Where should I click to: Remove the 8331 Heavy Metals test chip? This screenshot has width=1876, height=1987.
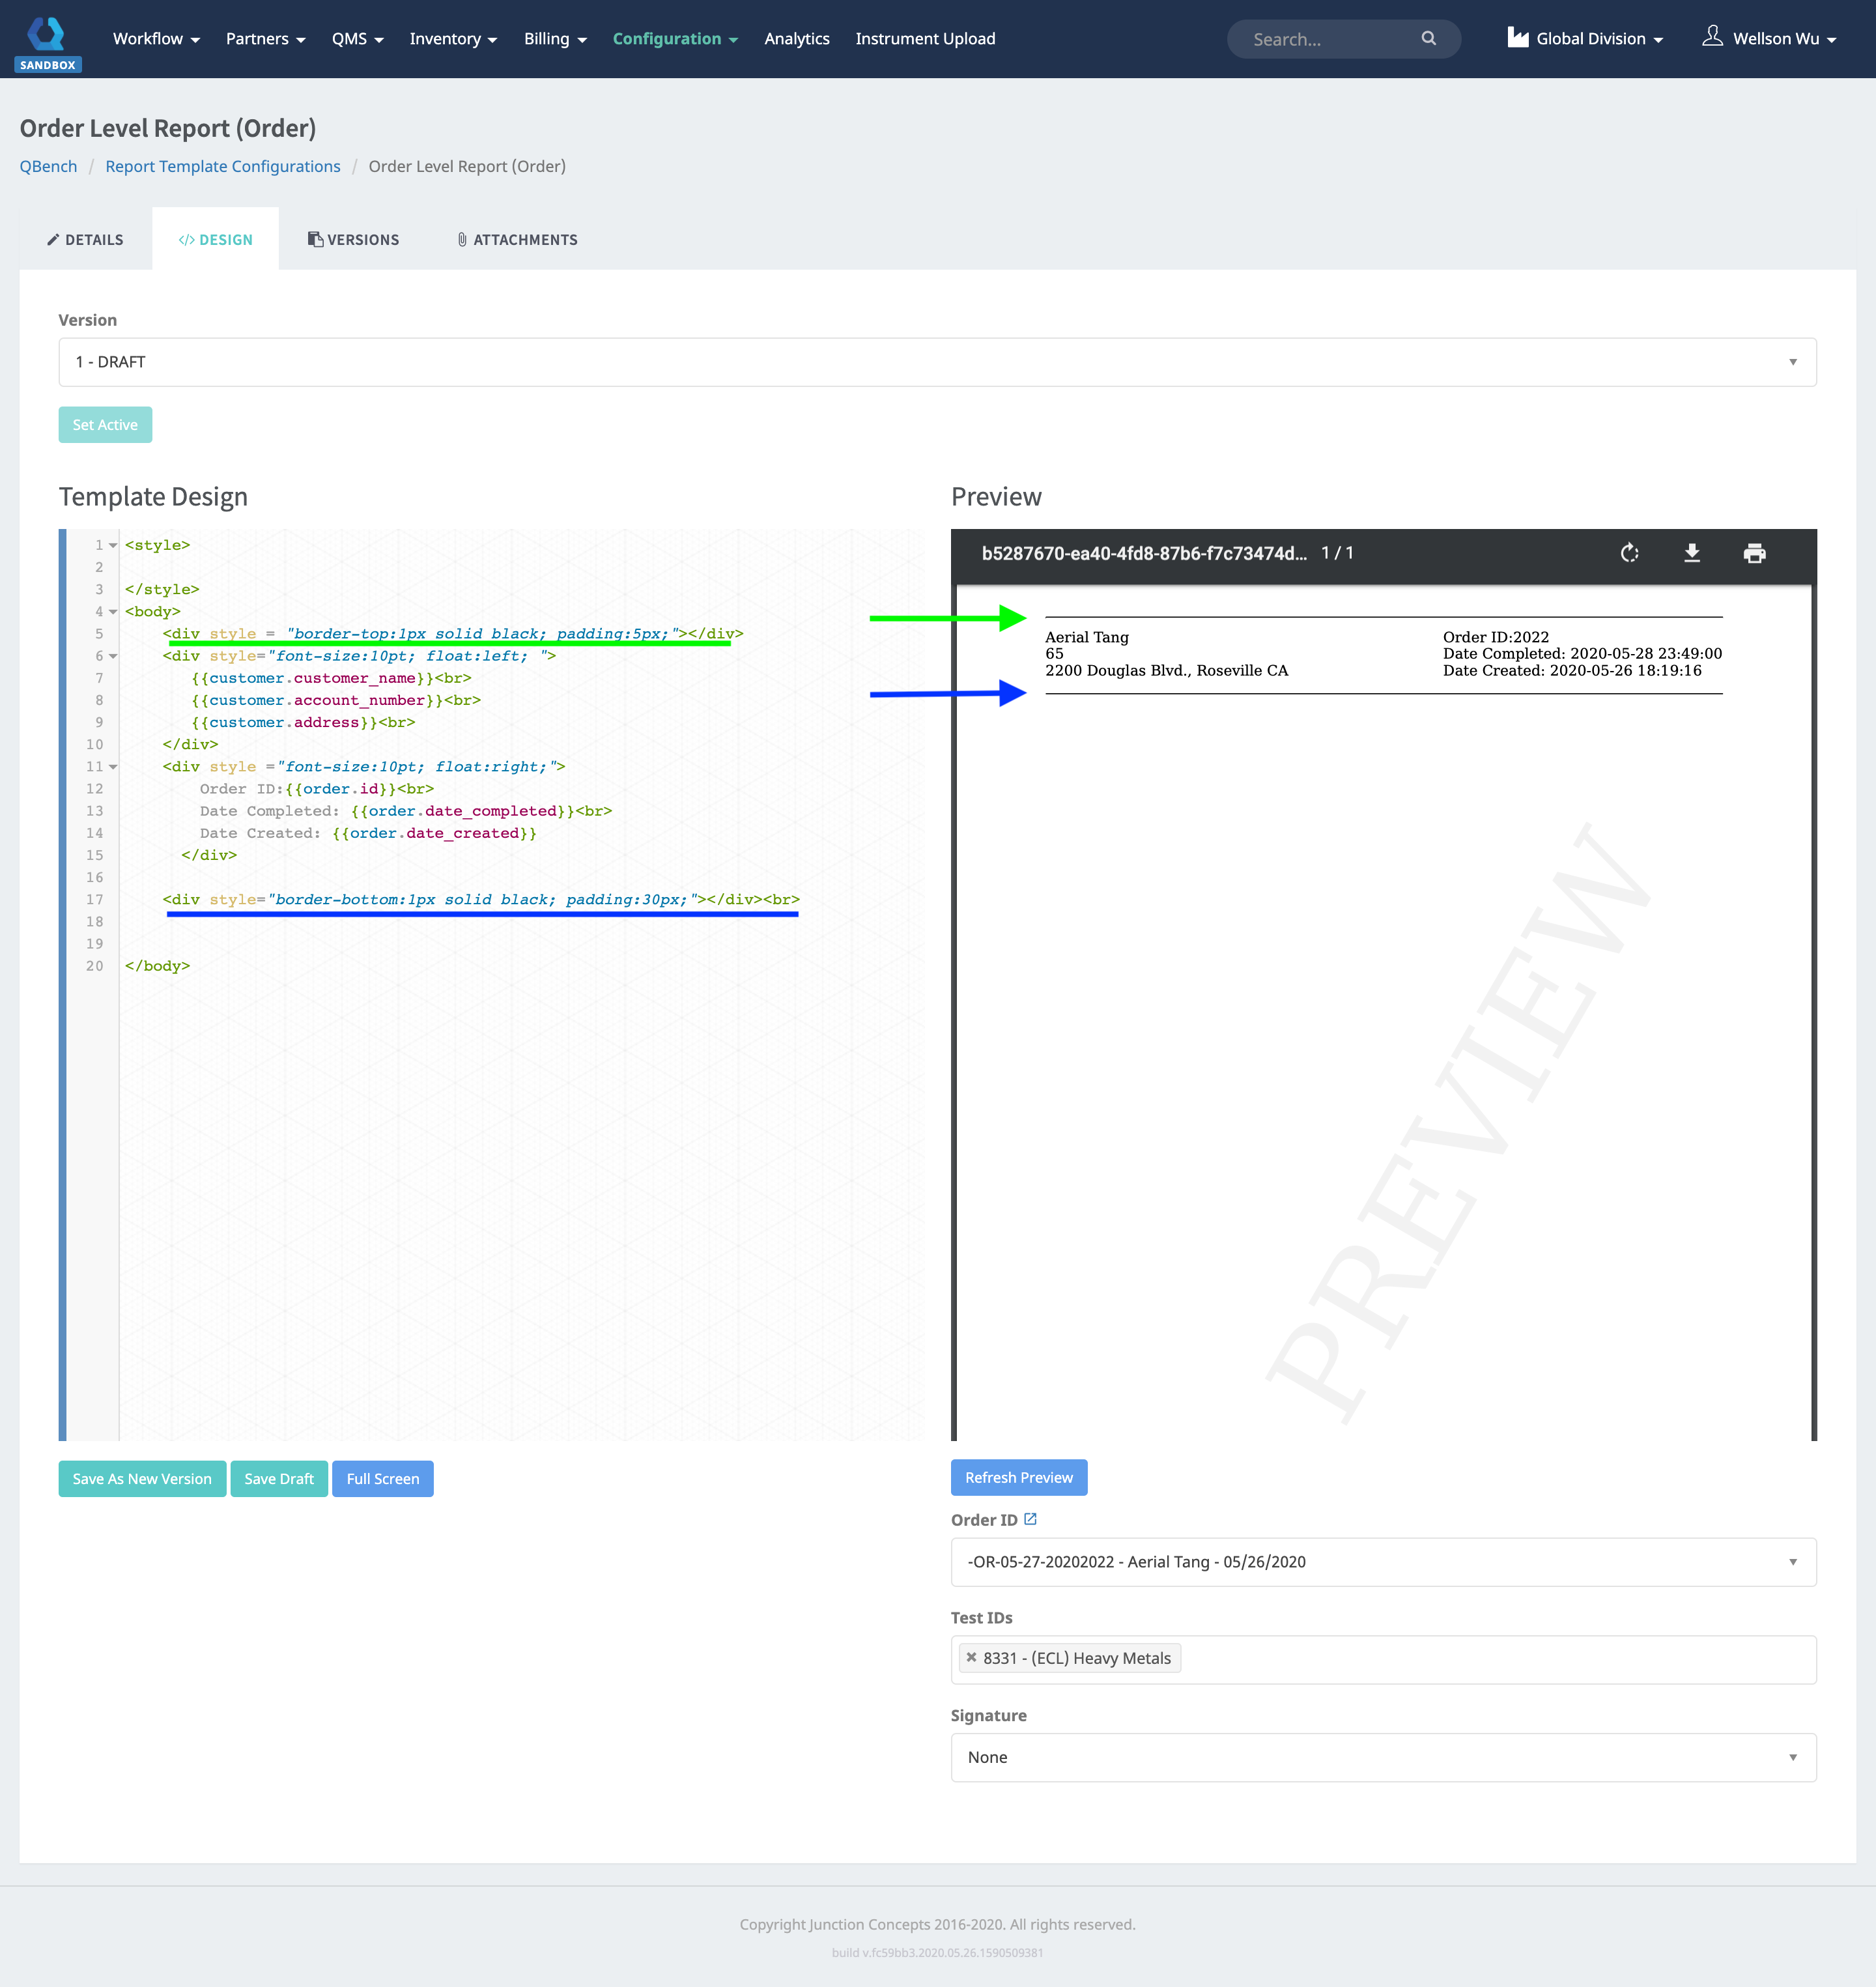tap(971, 1657)
